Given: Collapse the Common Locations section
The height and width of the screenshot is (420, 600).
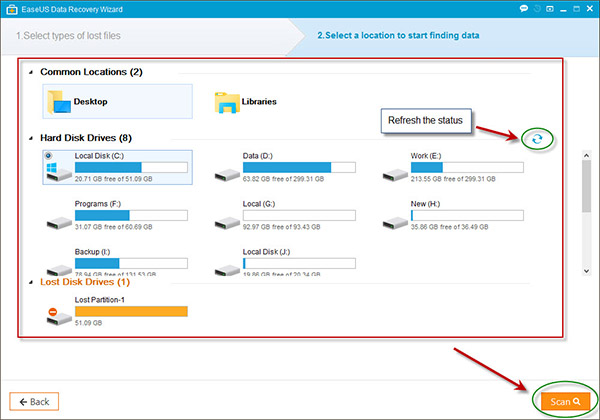Looking at the screenshot, I should (30, 72).
